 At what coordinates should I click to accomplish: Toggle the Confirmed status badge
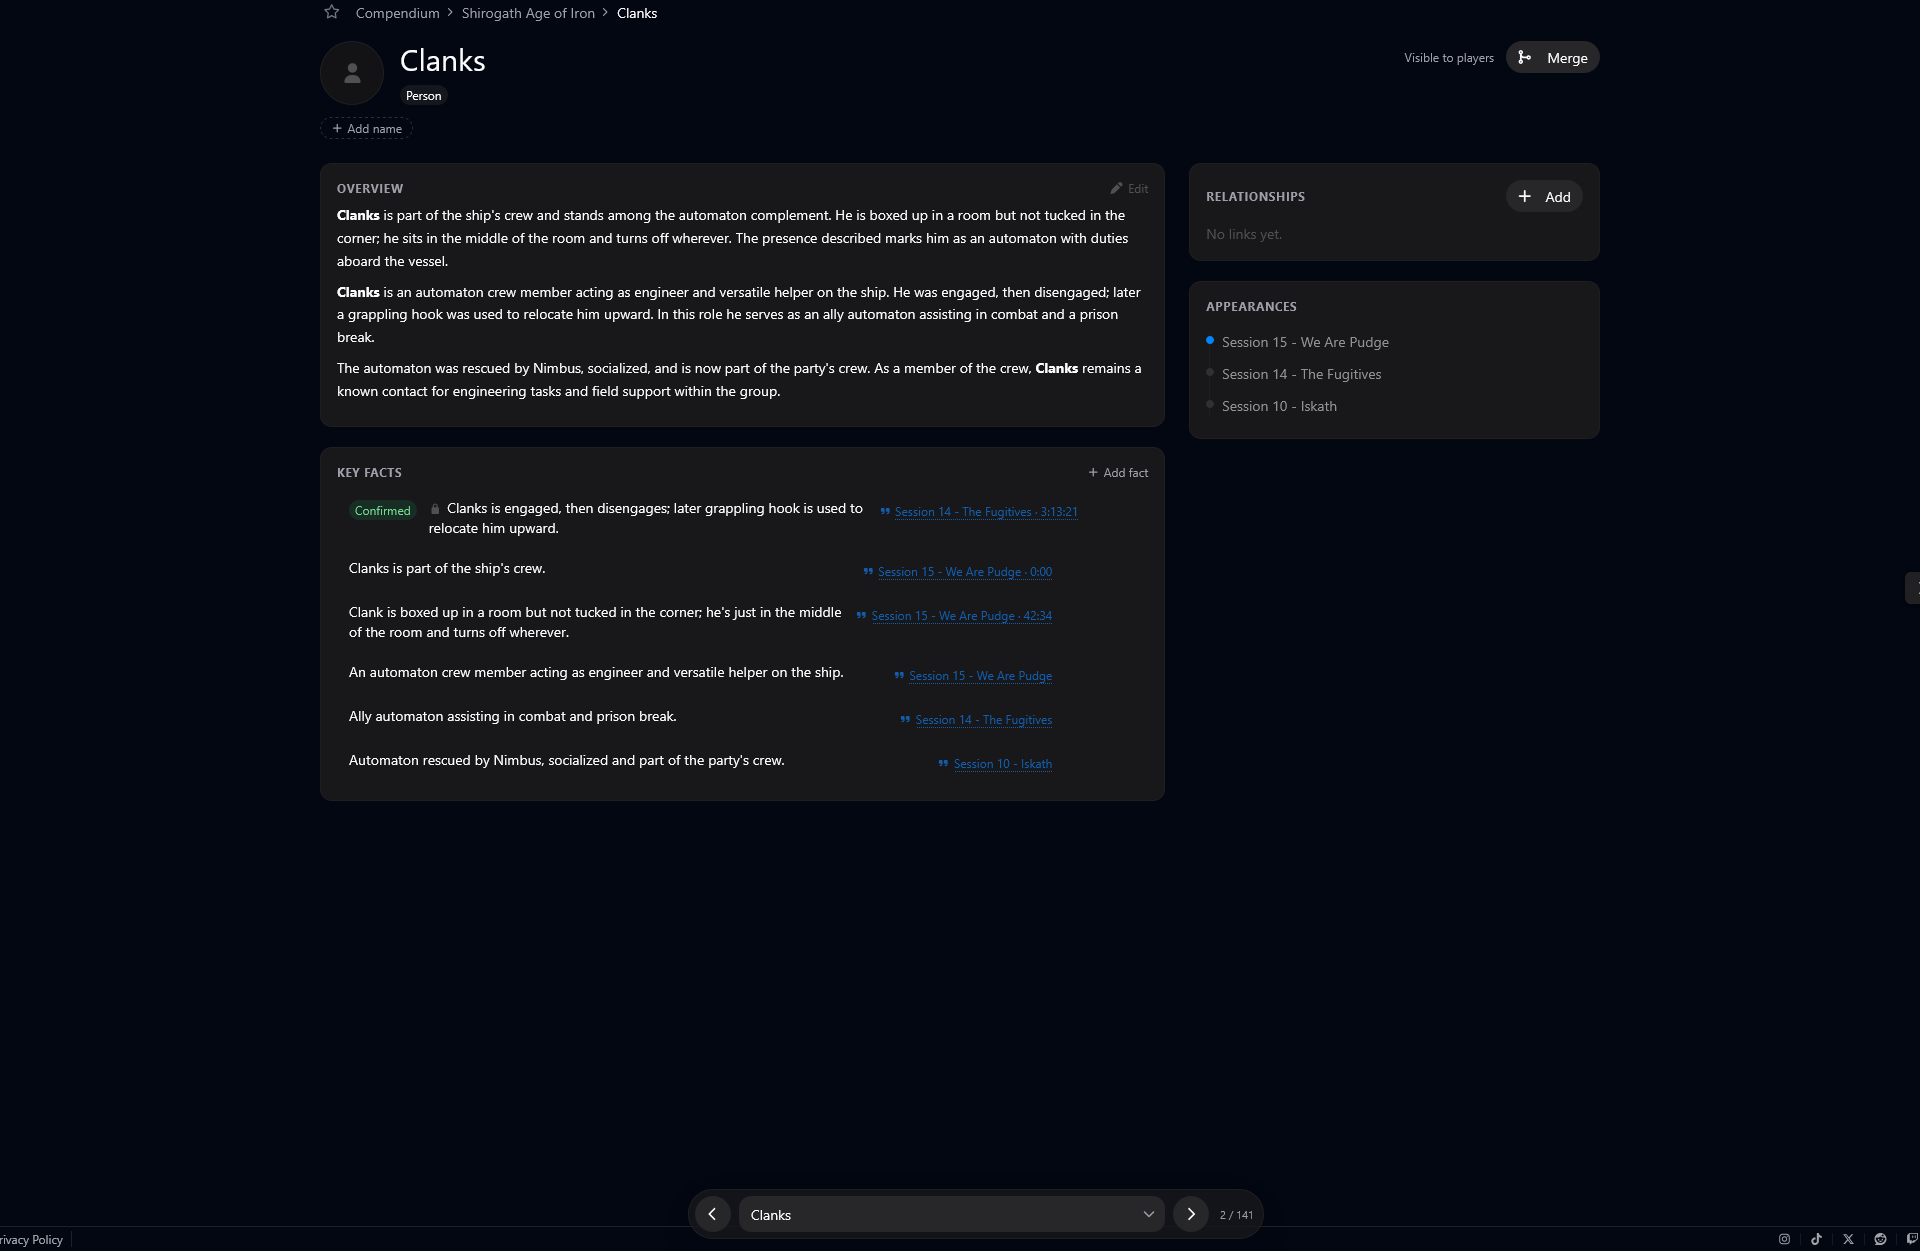(382, 510)
